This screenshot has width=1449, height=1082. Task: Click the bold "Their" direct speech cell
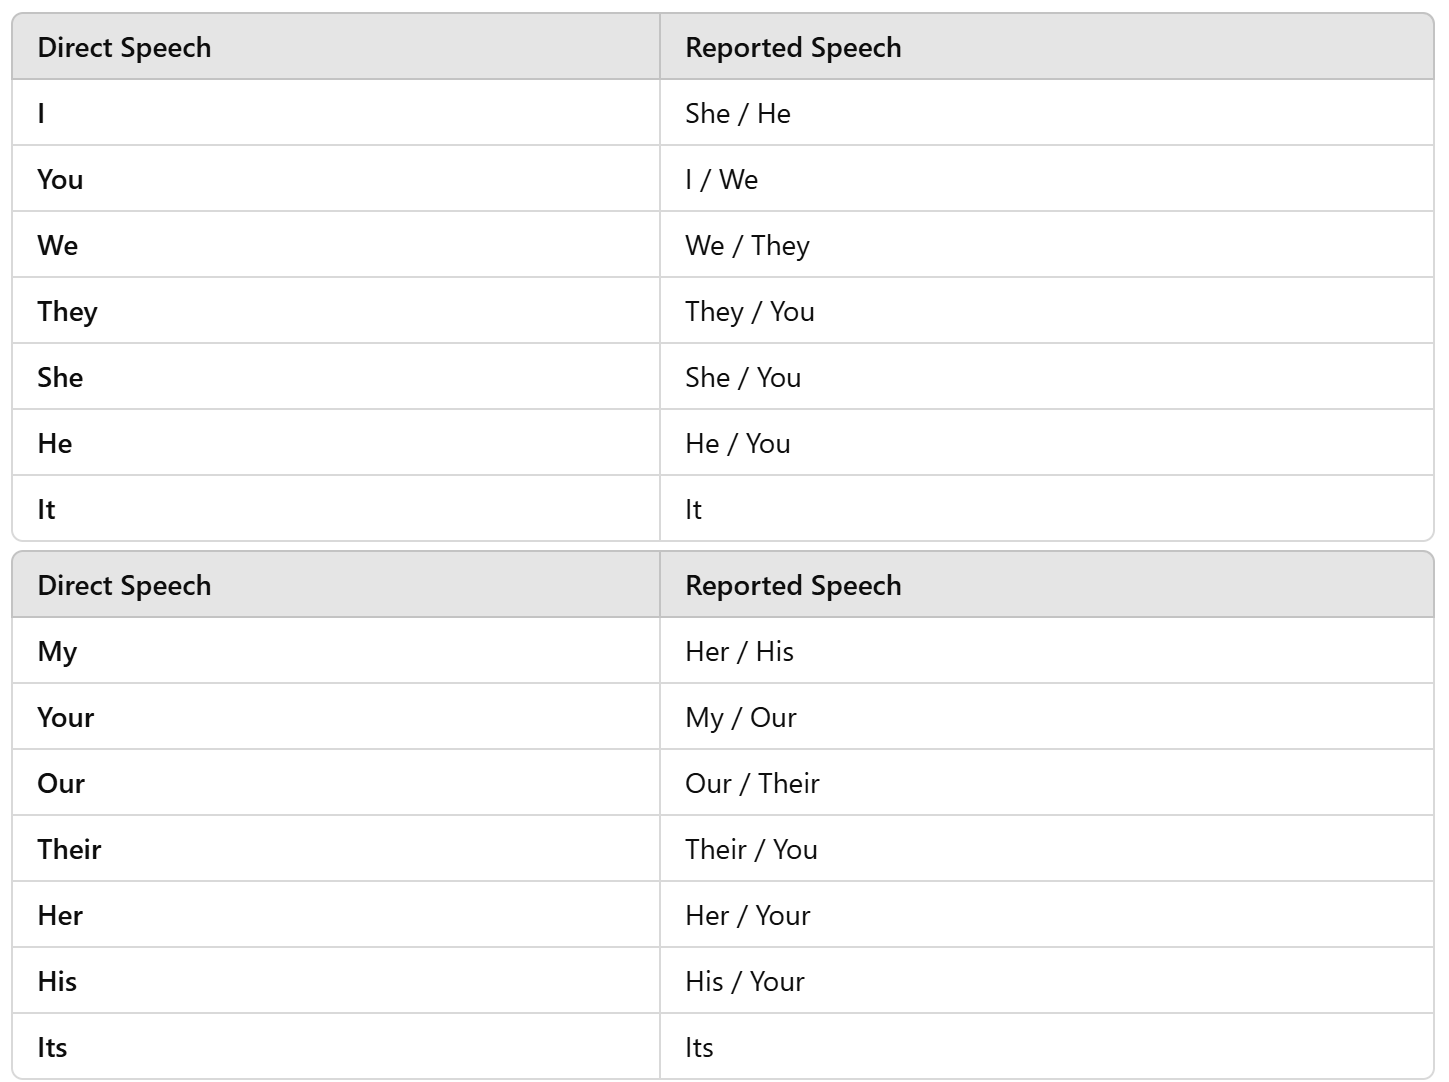(x=70, y=849)
